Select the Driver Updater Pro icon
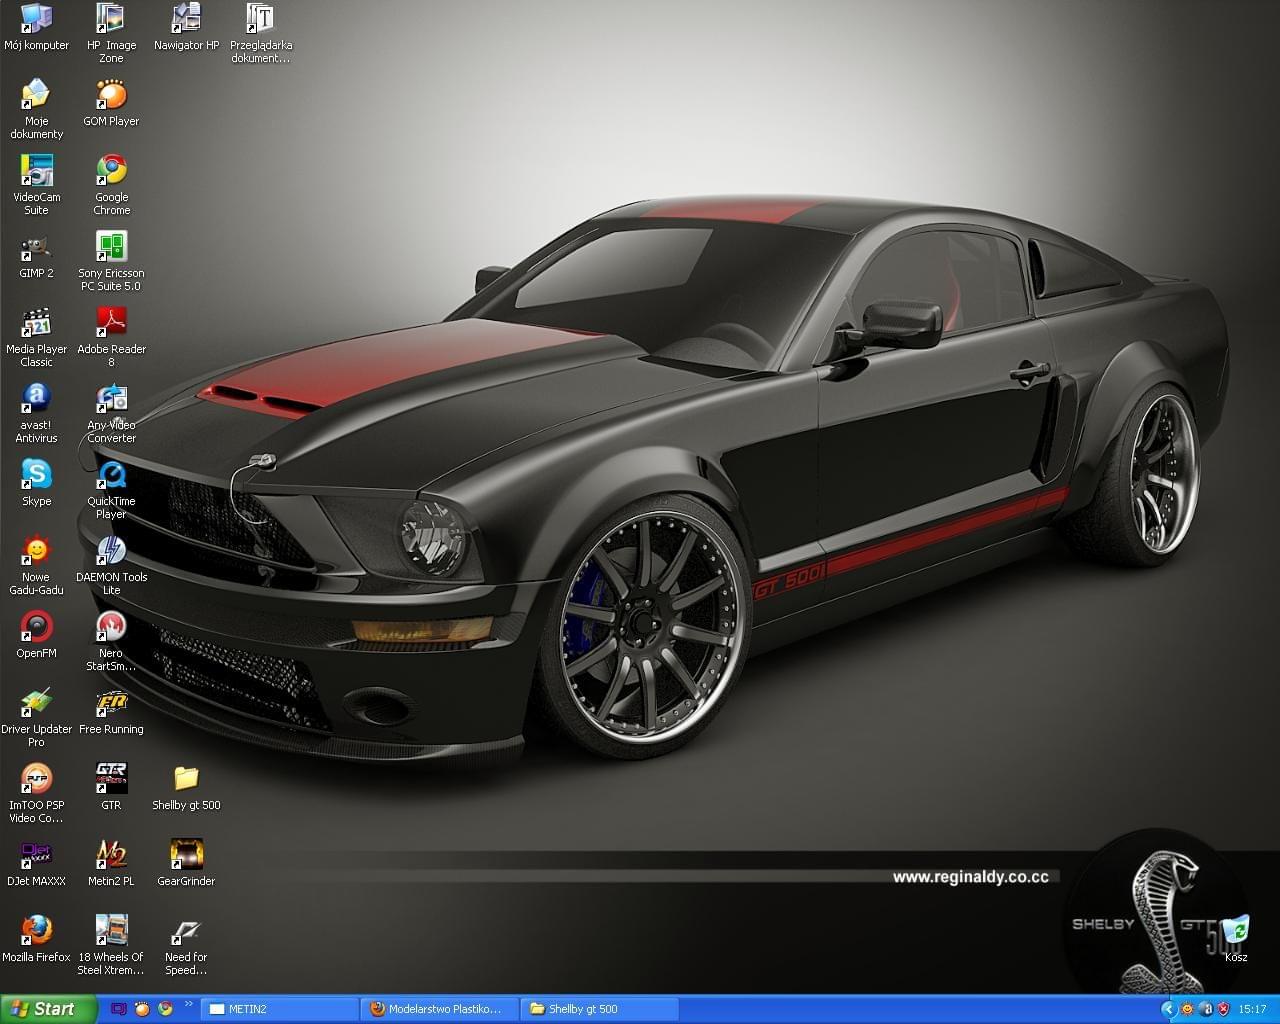Image resolution: width=1280 pixels, height=1024 pixels. pos(37,717)
